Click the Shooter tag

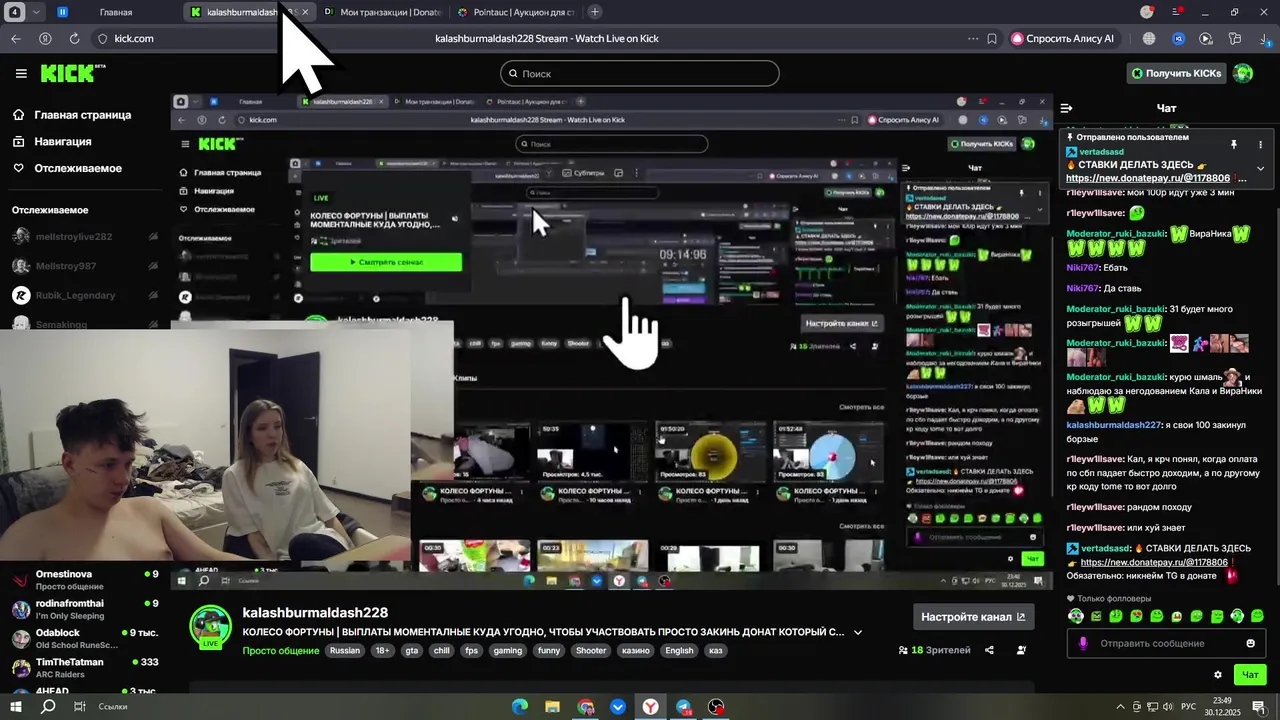[591, 650]
